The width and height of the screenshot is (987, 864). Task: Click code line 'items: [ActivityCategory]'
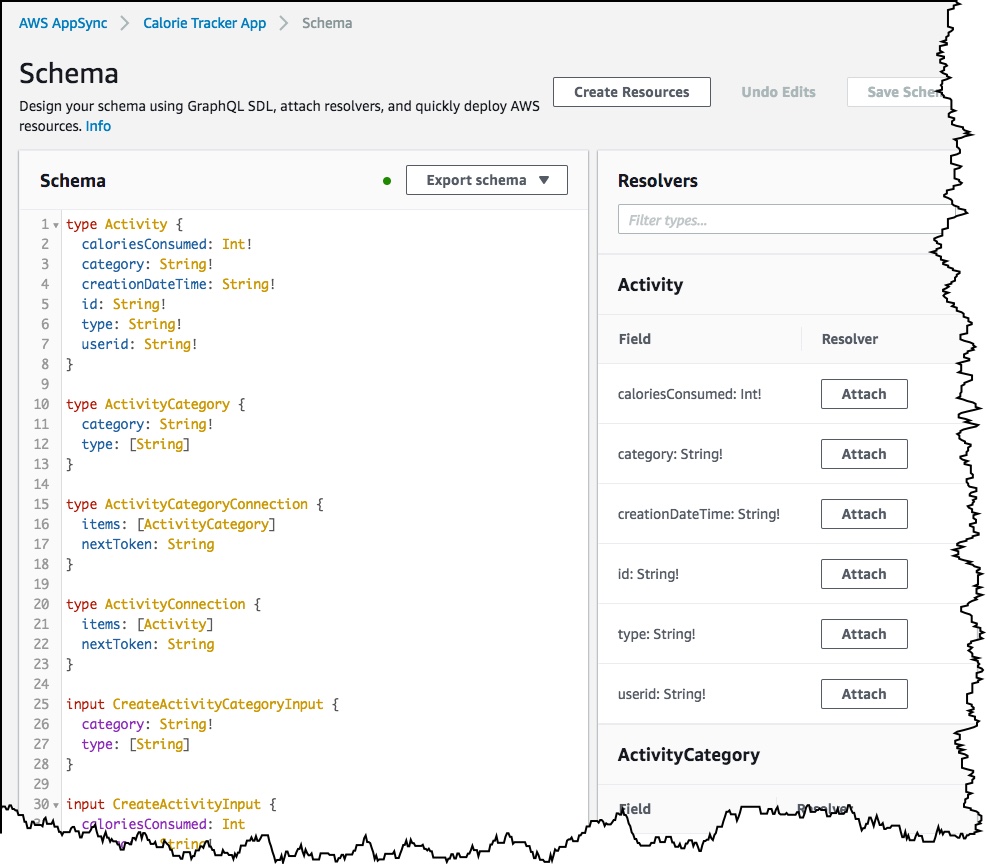point(178,524)
